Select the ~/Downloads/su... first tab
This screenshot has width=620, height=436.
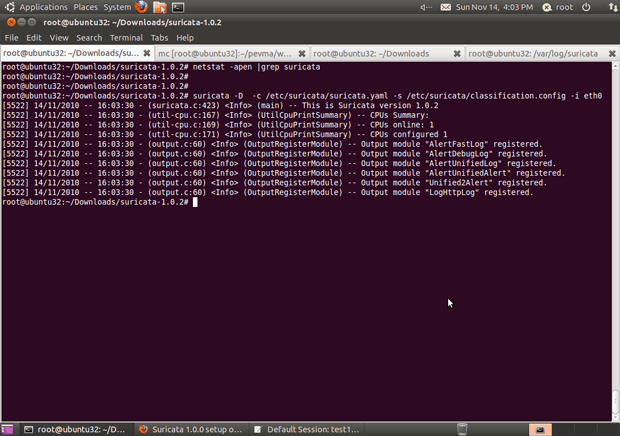(71, 53)
